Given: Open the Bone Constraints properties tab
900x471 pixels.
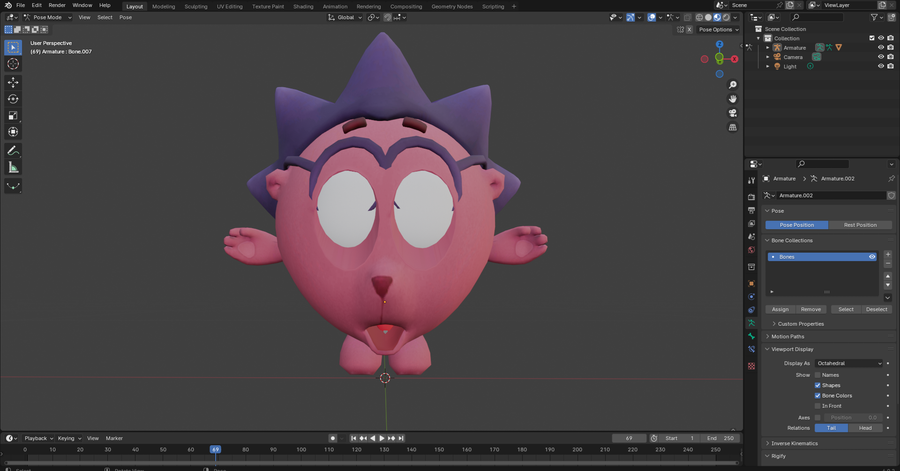Looking at the screenshot, I should [751, 349].
